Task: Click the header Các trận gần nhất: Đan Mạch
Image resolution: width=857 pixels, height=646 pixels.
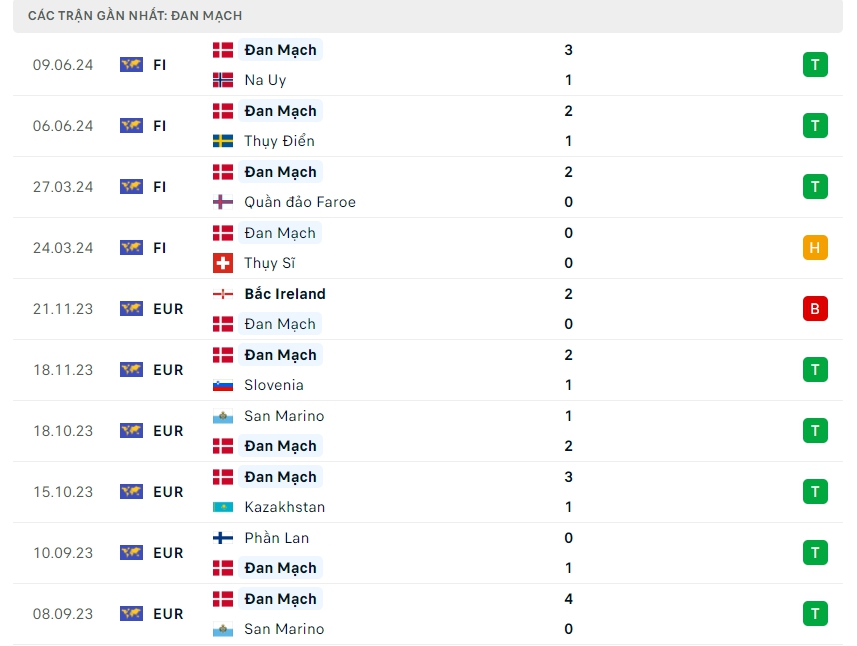Action: tap(136, 16)
